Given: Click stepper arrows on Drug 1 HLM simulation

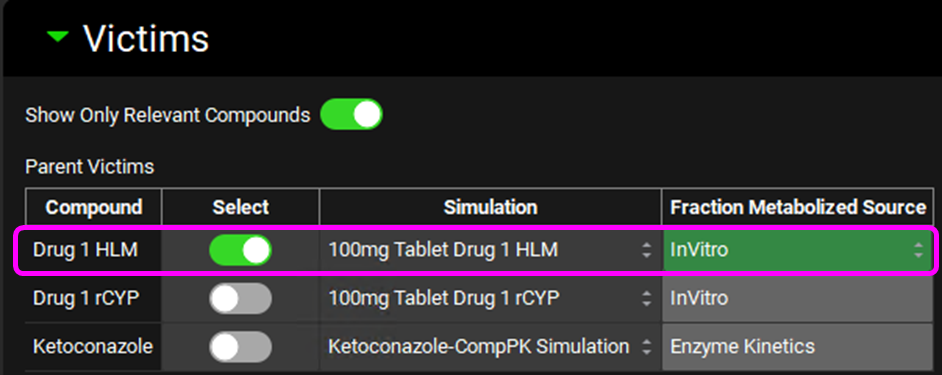Looking at the screenshot, I should click(646, 250).
